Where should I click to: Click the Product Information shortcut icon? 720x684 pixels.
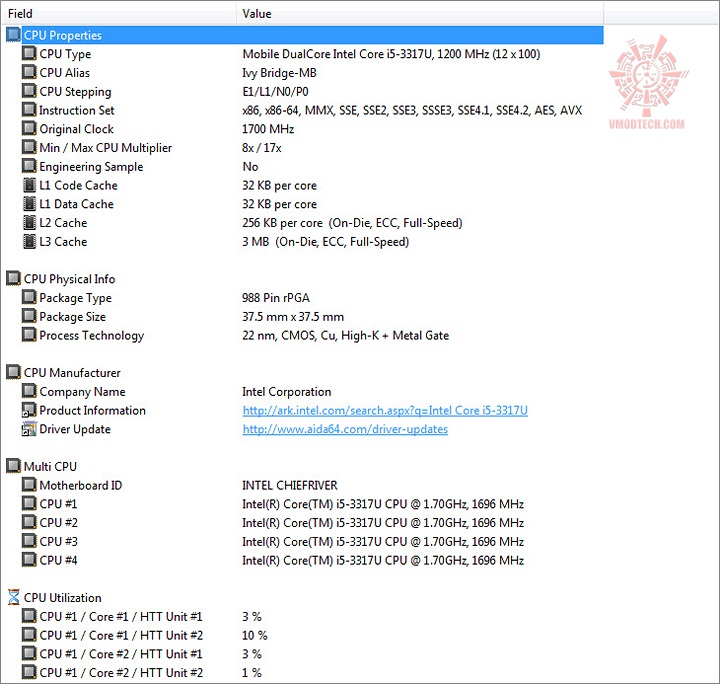click(x=29, y=409)
